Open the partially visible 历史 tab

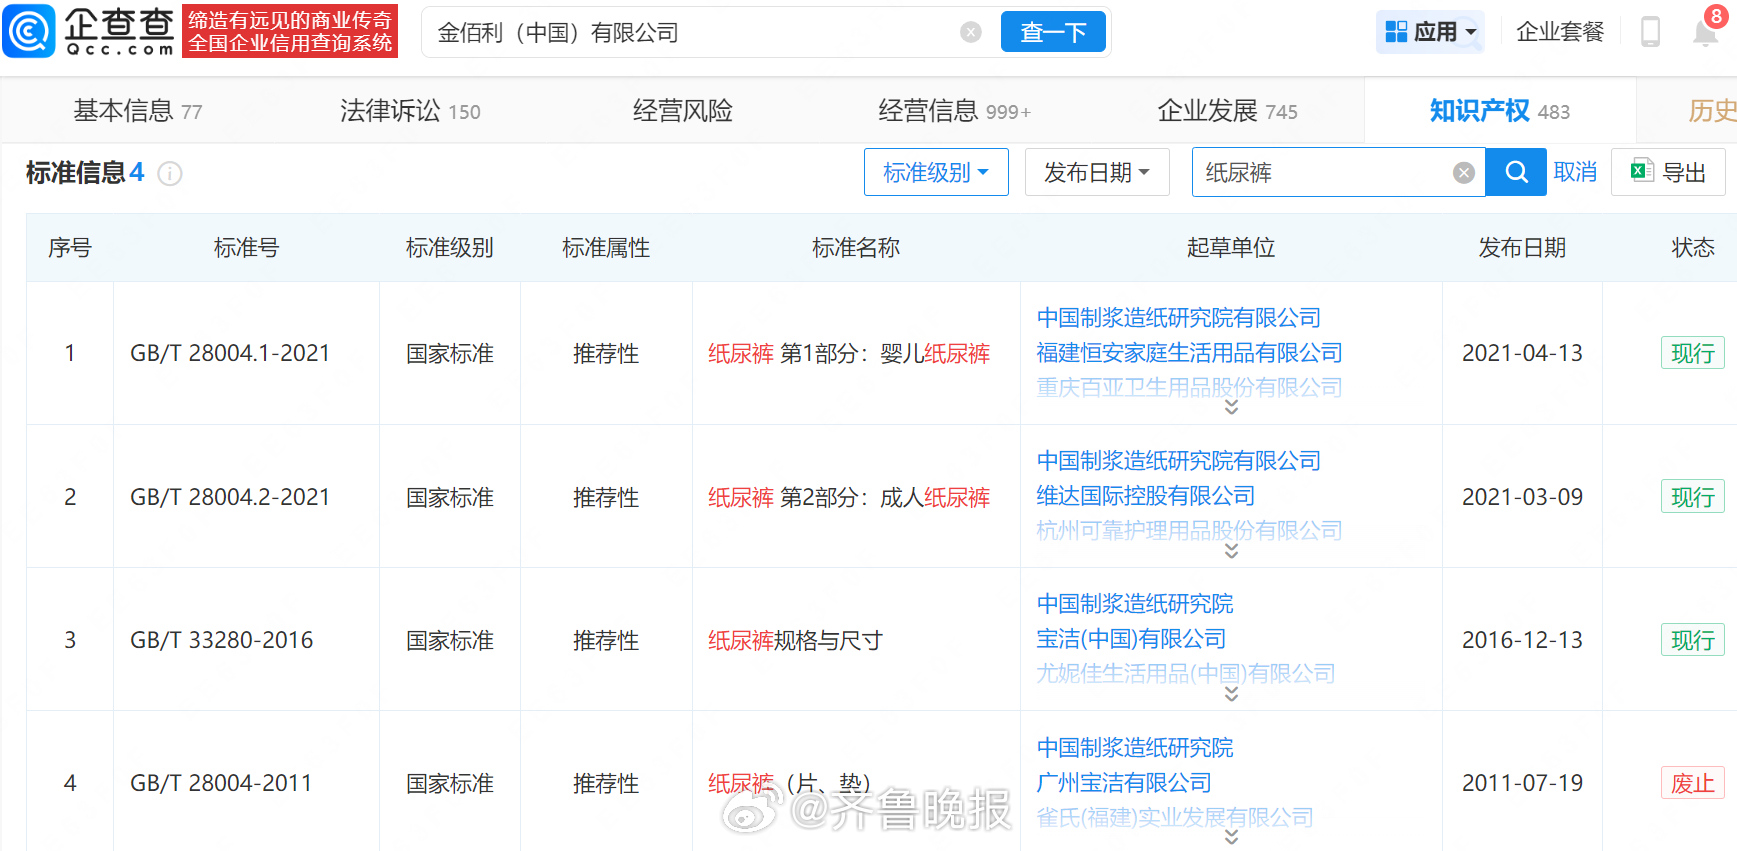[1712, 111]
